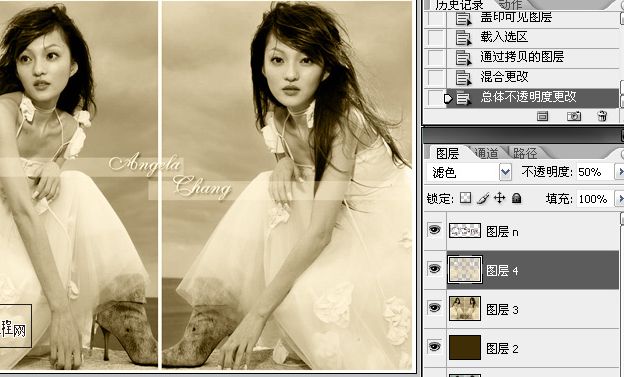Click the 不透明度 50% value field
Image resolution: width=624 pixels, height=377 pixels.
[x=594, y=172]
